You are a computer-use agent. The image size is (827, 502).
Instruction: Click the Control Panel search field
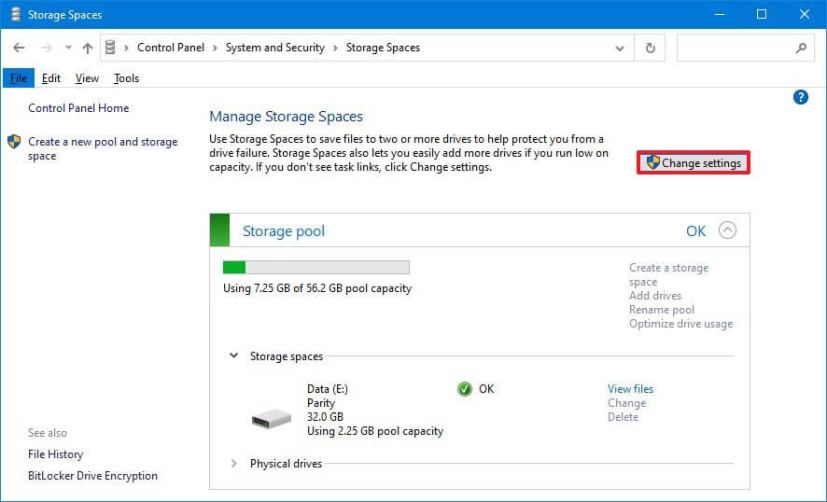745,48
